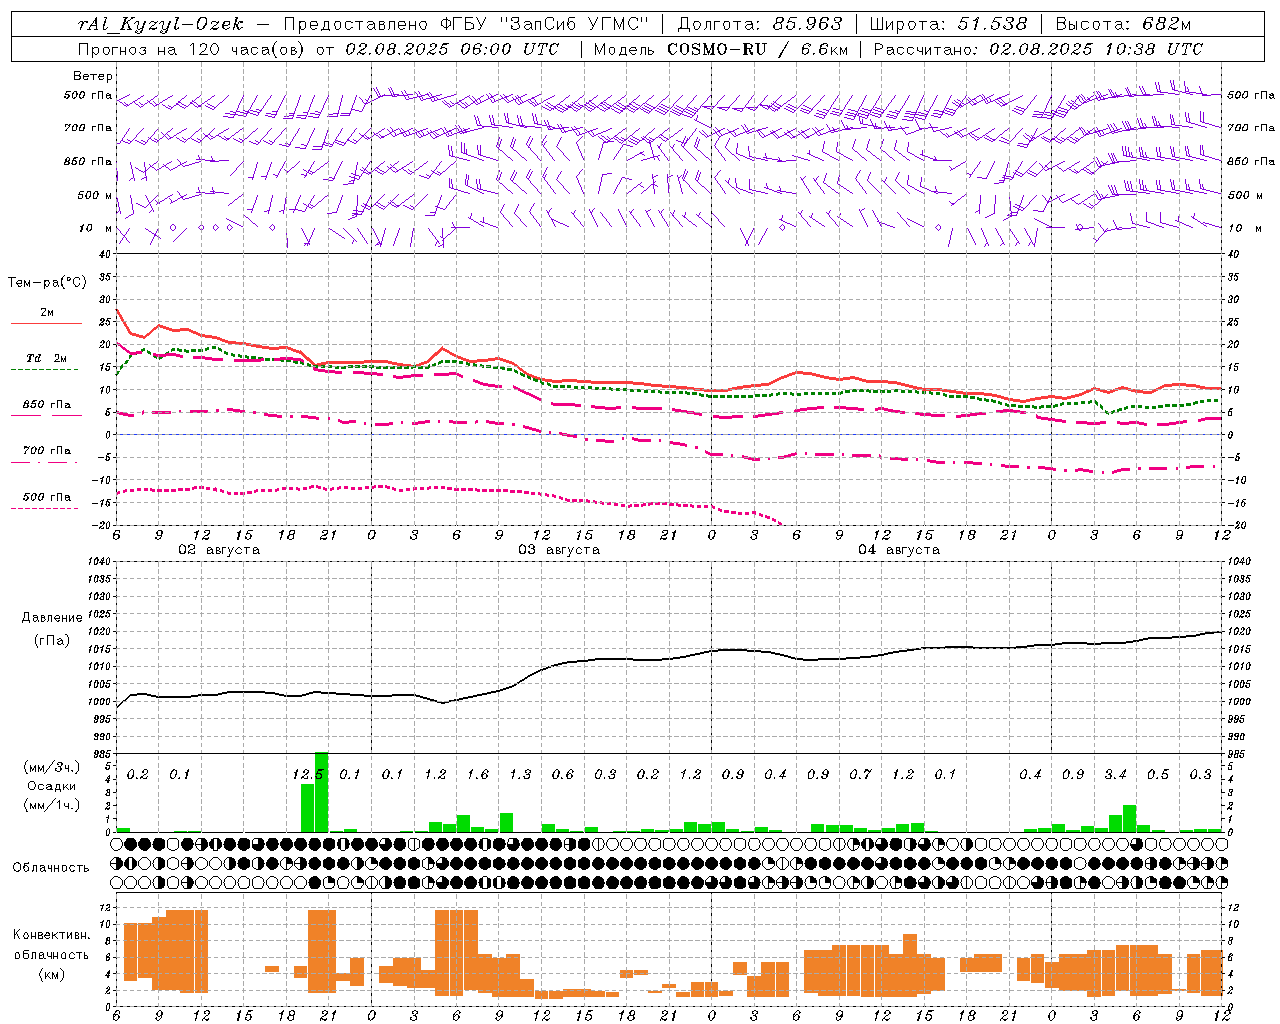Click the provider text ФГБУ "ЗапСиб УГМС"
The width and height of the screenshot is (1280, 1024).
click(x=544, y=24)
